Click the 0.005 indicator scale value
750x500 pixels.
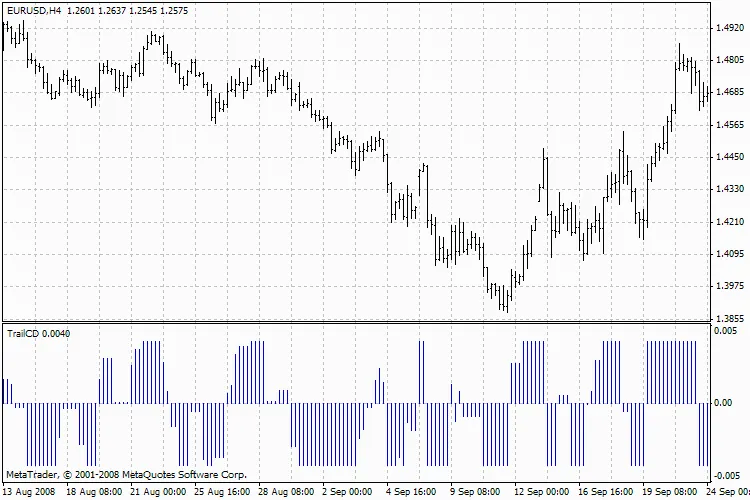pyautogui.click(x=726, y=331)
